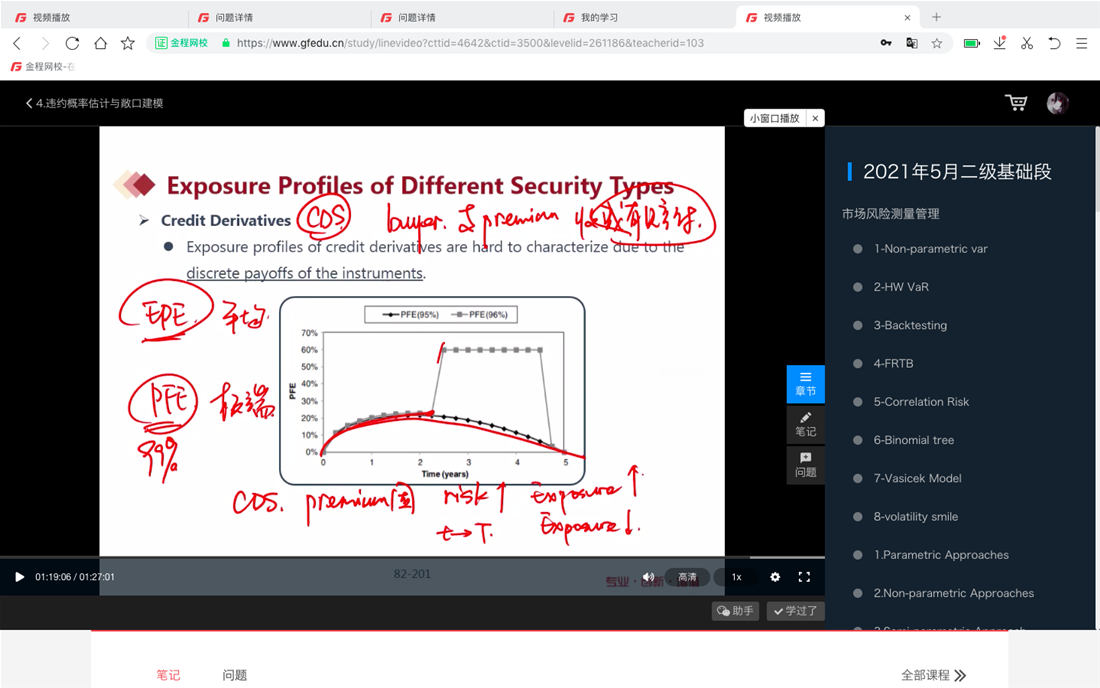Open the video settings gear

click(x=774, y=577)
